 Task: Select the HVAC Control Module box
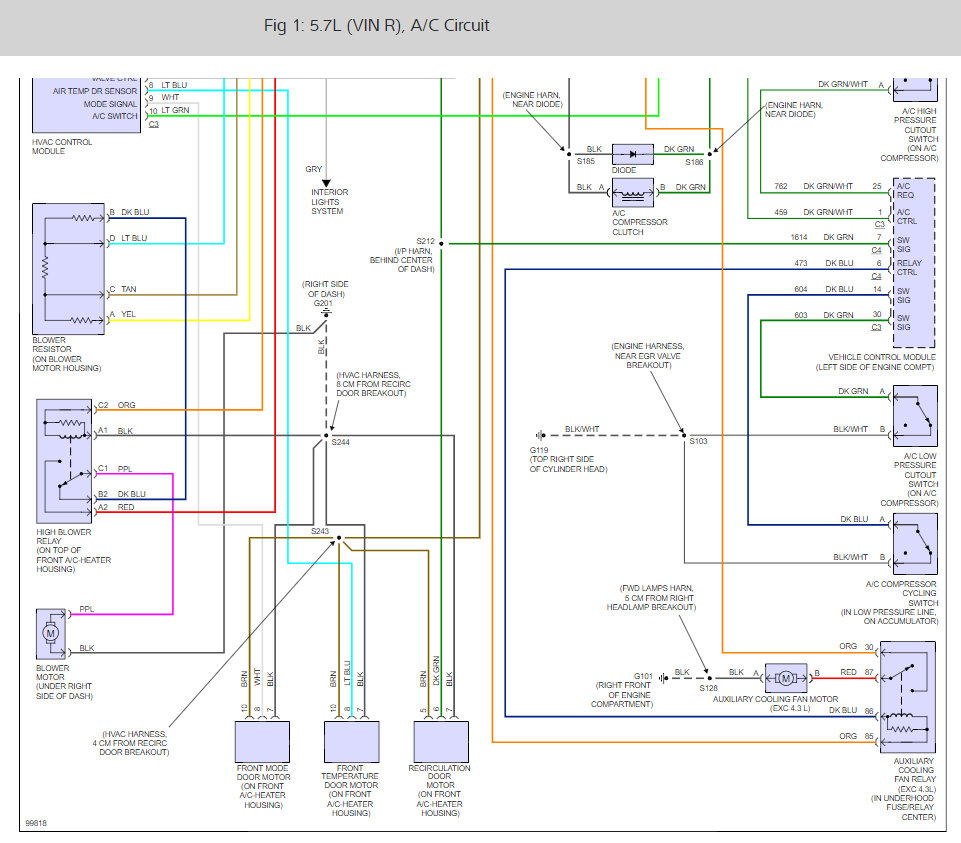(86, 105)
